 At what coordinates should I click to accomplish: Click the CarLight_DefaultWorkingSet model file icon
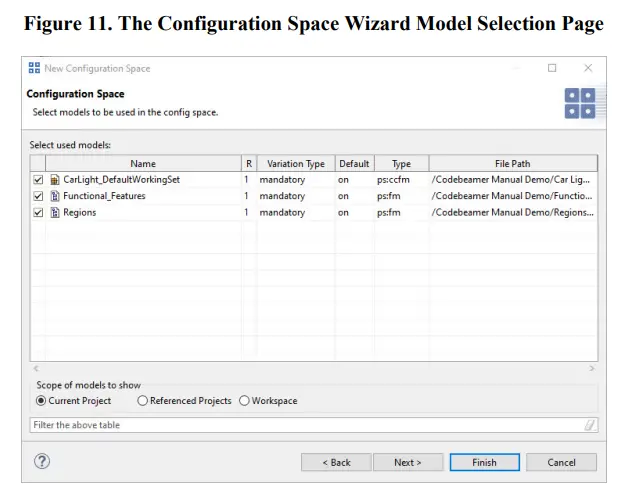55,179
